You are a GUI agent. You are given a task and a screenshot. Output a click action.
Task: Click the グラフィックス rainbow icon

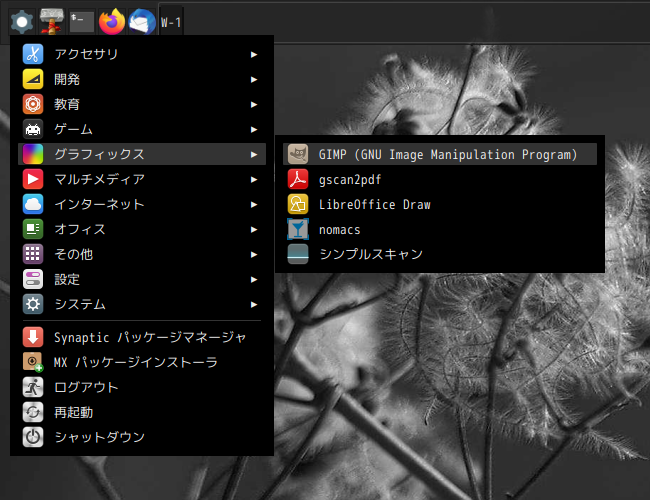tap(33, 154)
